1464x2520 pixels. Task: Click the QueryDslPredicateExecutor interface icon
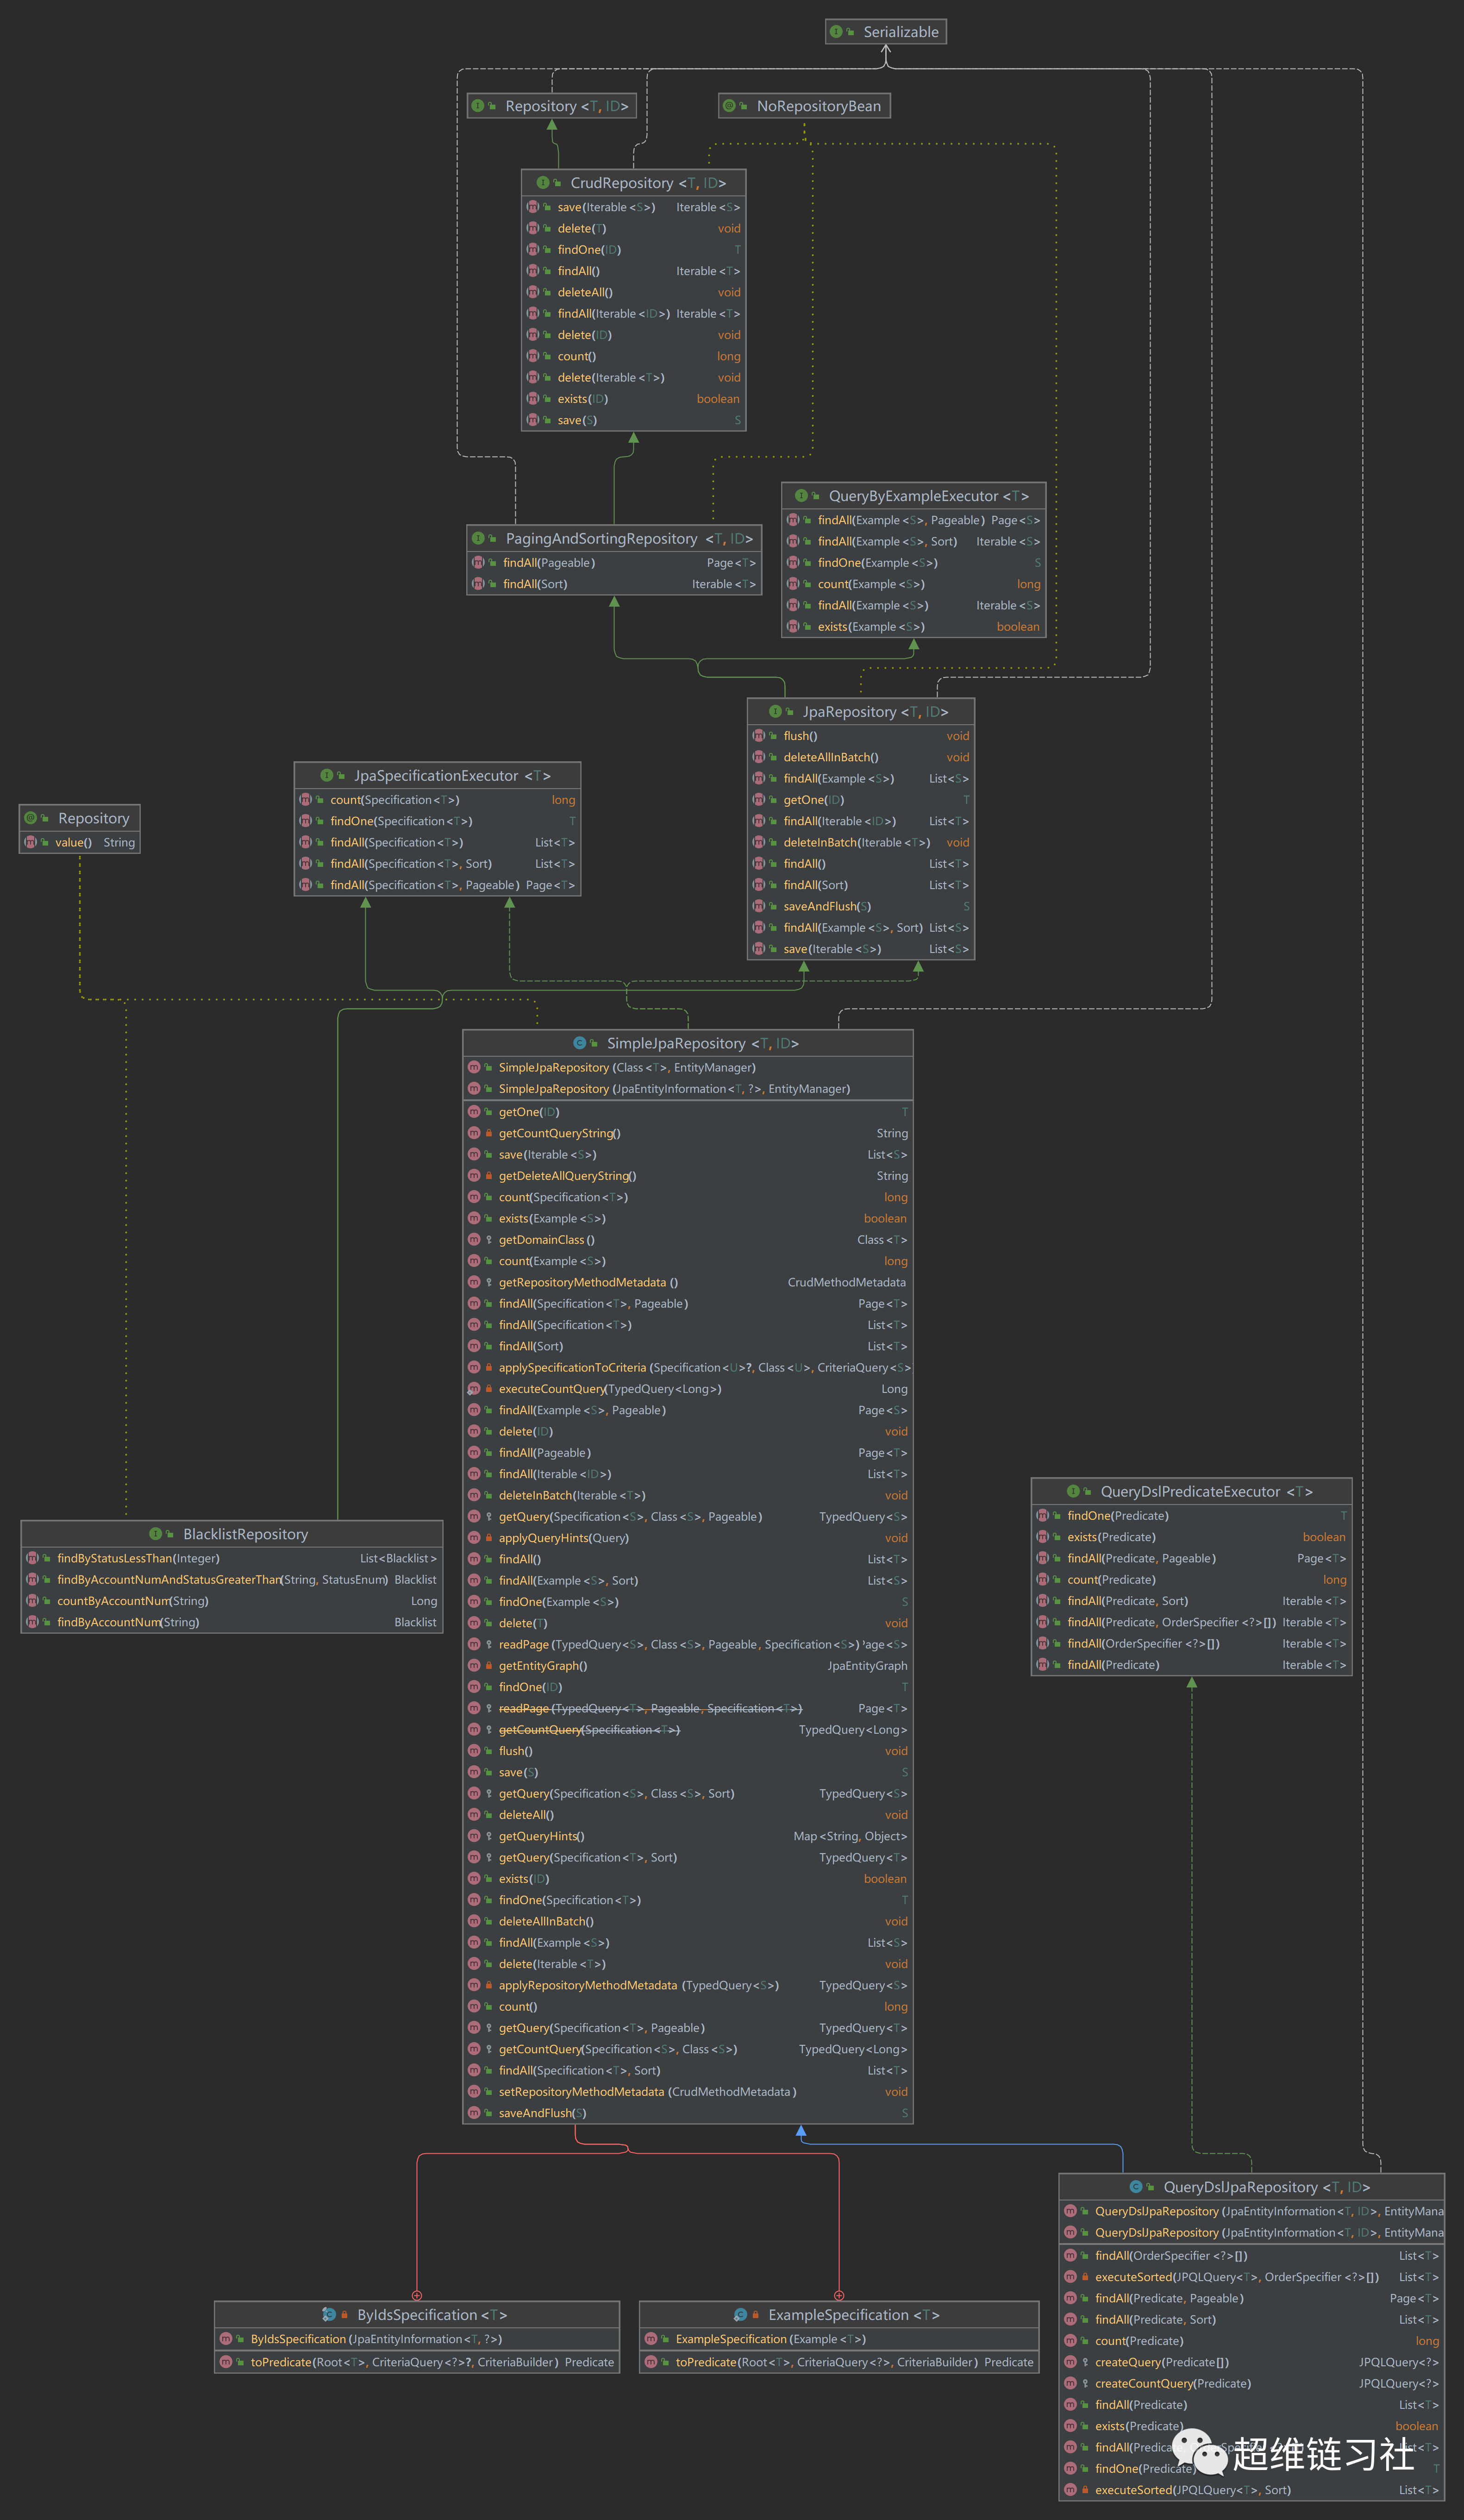[x=1073, y=1491]
